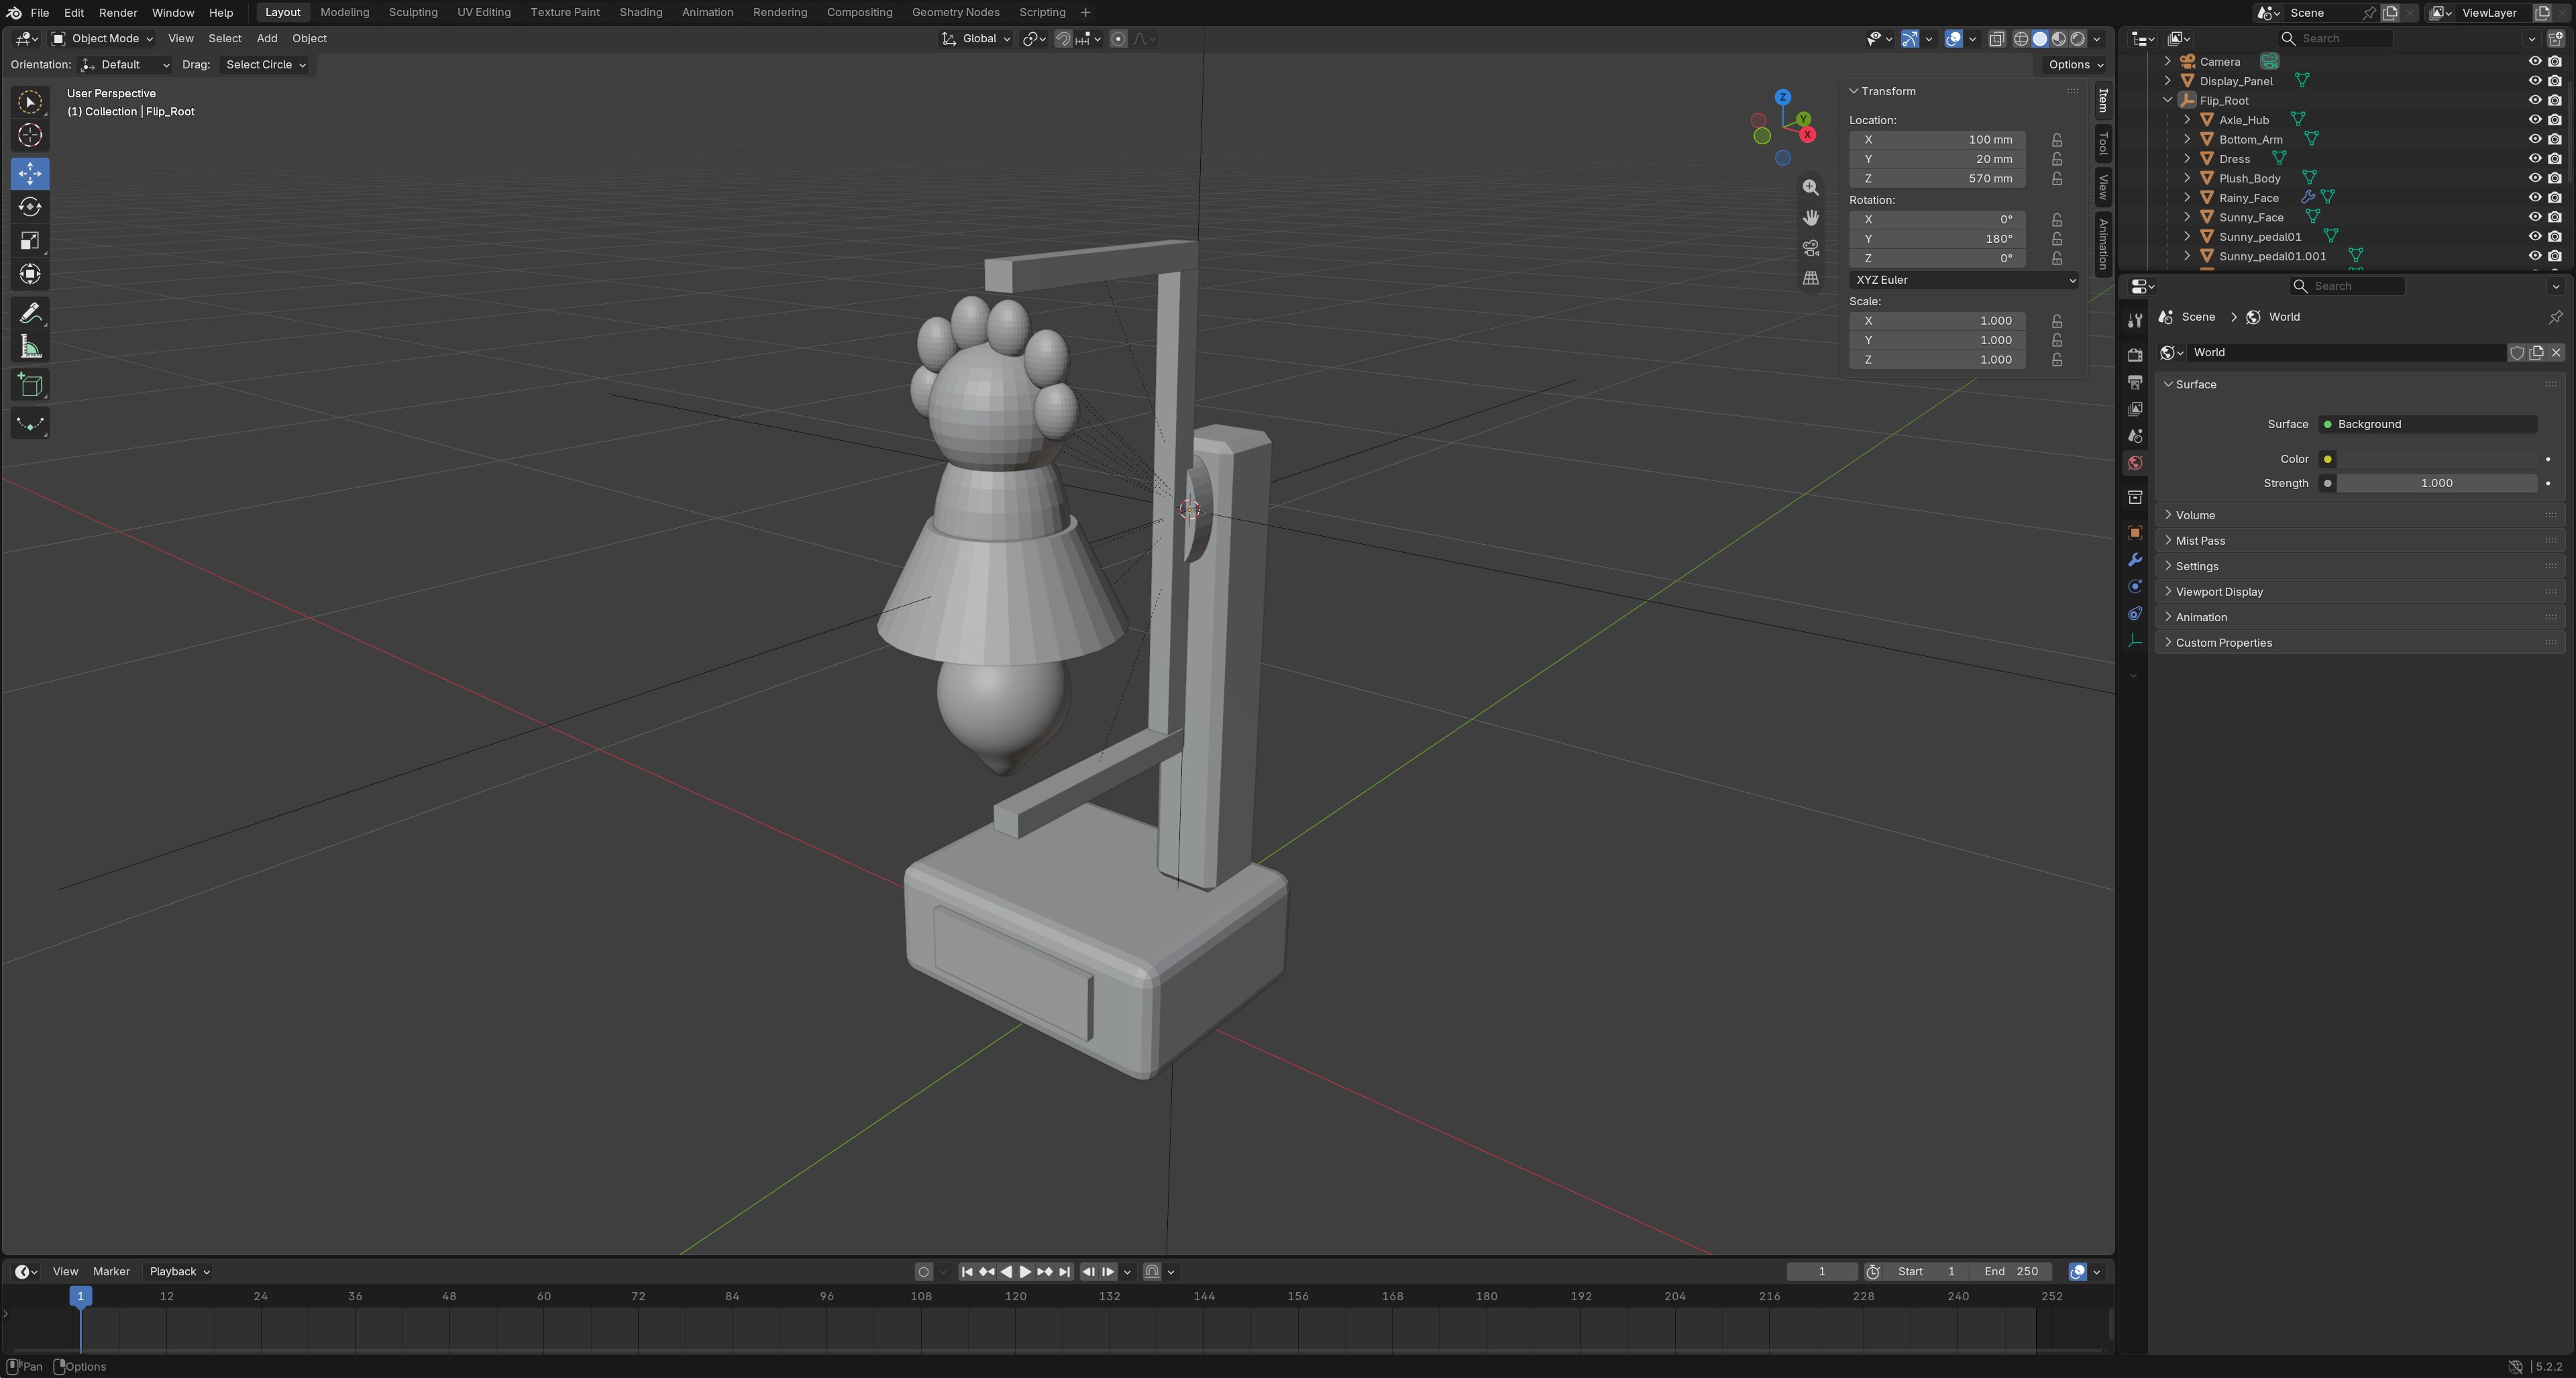The width and height of the screenshot is (2576, 1378).
Task: Open the Render properties tab icon
Action: (x=2134, y=355)
